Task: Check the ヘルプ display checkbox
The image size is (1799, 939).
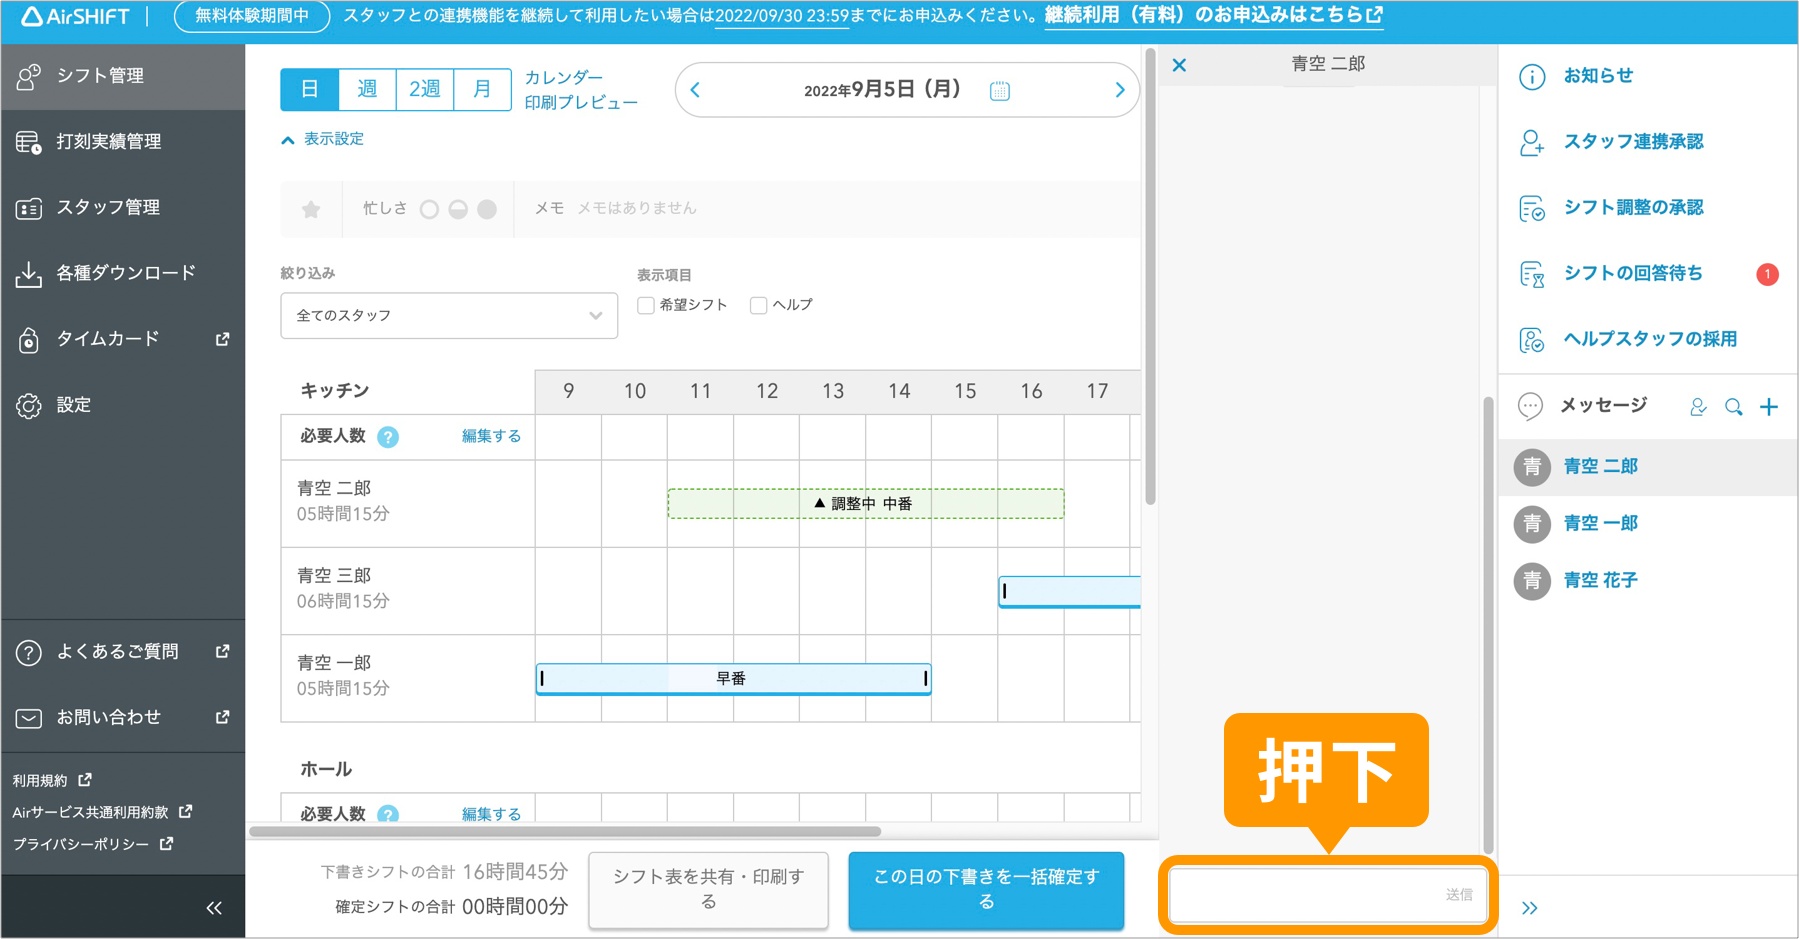Action: tap(757, 304)
